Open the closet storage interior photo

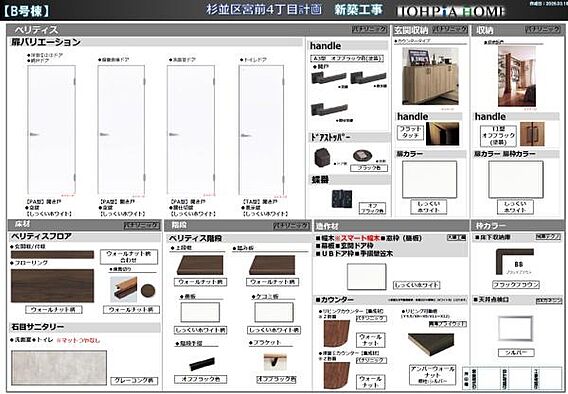click(x=516, y=76)
